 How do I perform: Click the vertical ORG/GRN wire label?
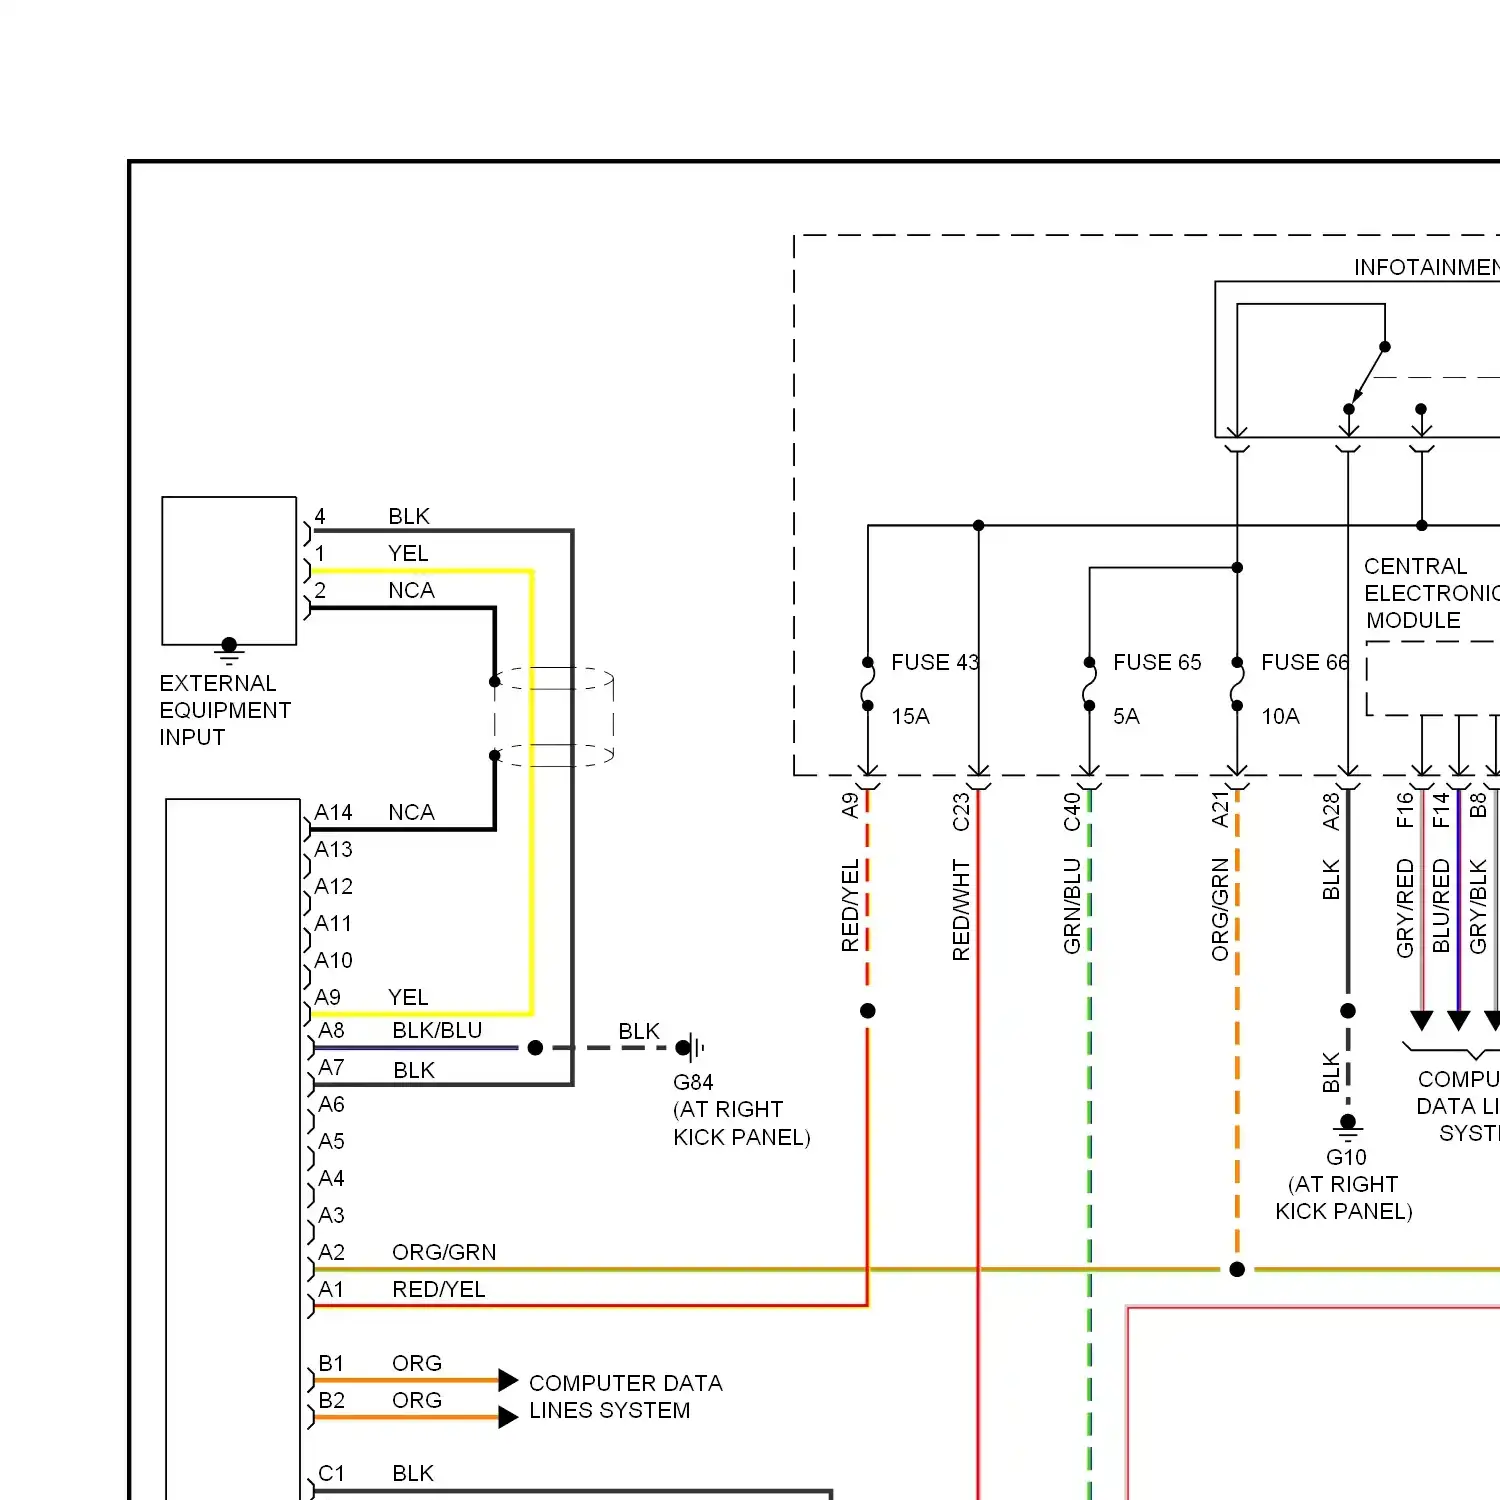tap(1220, 910)
